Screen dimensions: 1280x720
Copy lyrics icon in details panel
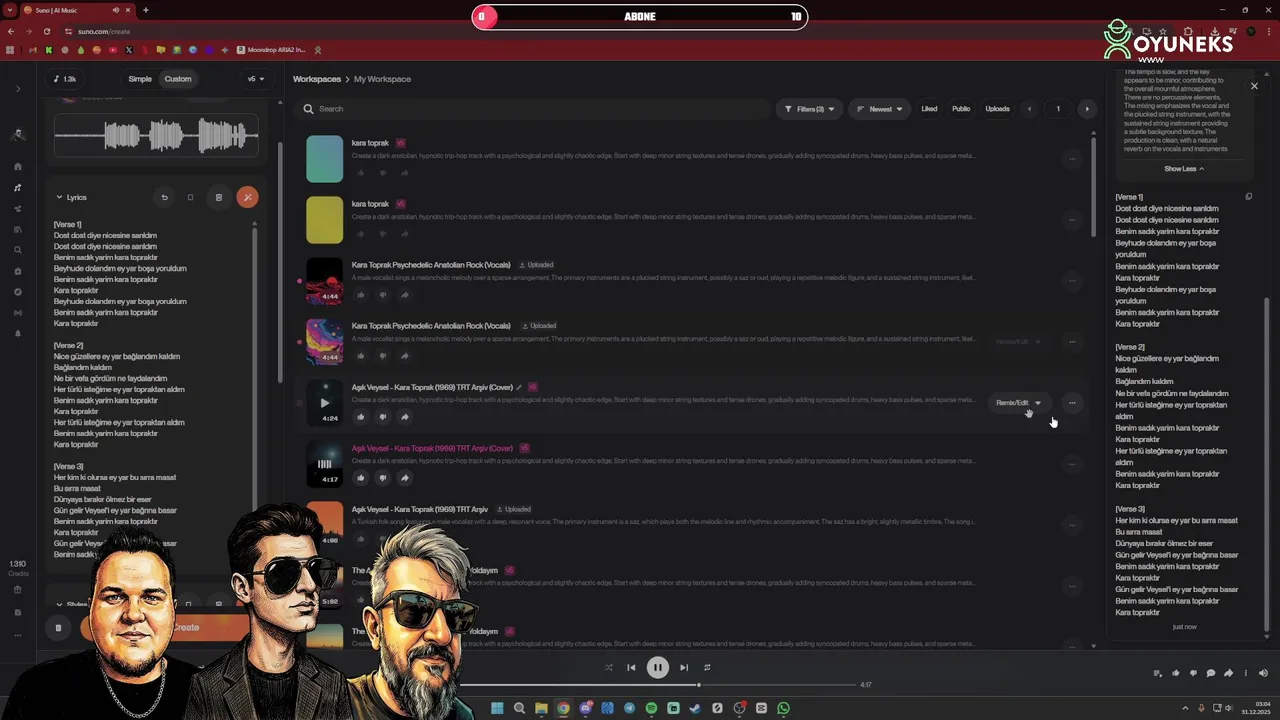click(x=1248, y=197)
